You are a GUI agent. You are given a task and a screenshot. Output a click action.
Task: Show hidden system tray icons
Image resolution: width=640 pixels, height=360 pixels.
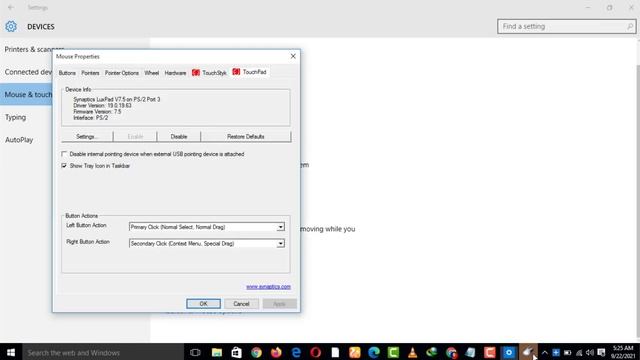545,353
